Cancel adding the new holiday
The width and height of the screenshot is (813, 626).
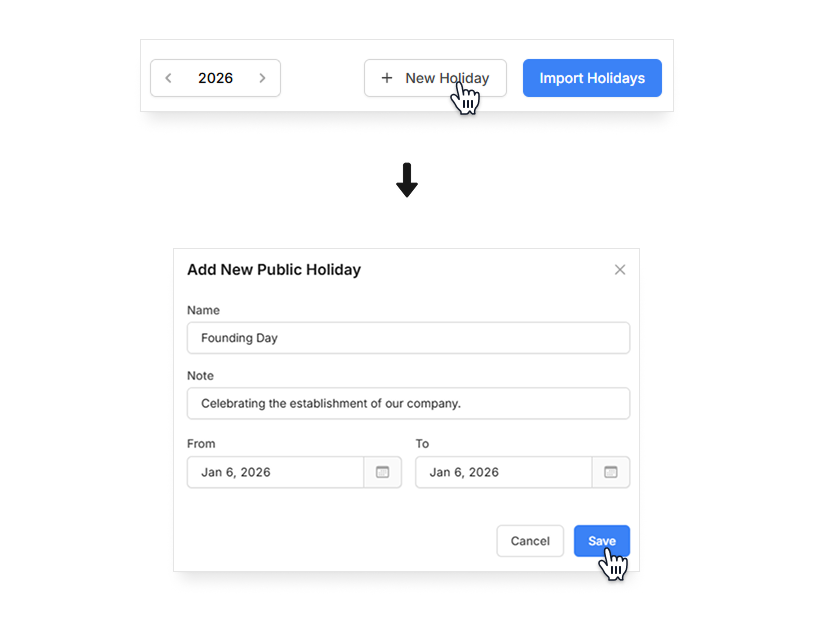pyautogui.click(x=530, y=540)
